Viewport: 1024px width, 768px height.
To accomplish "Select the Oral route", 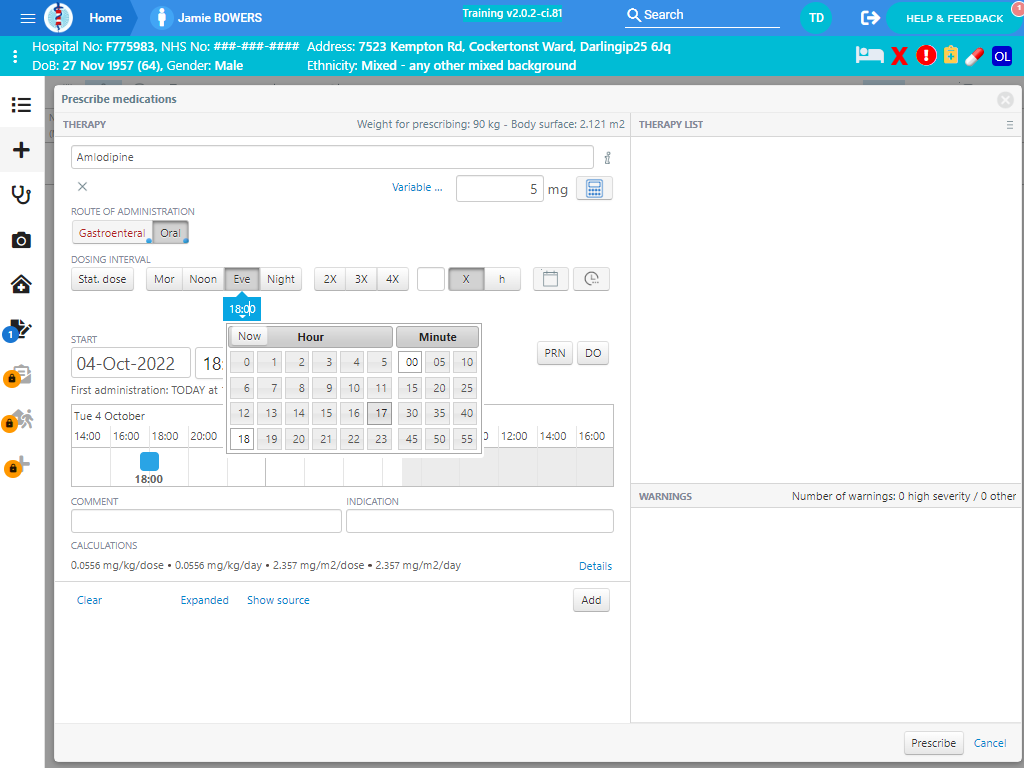I will [170, 233].
